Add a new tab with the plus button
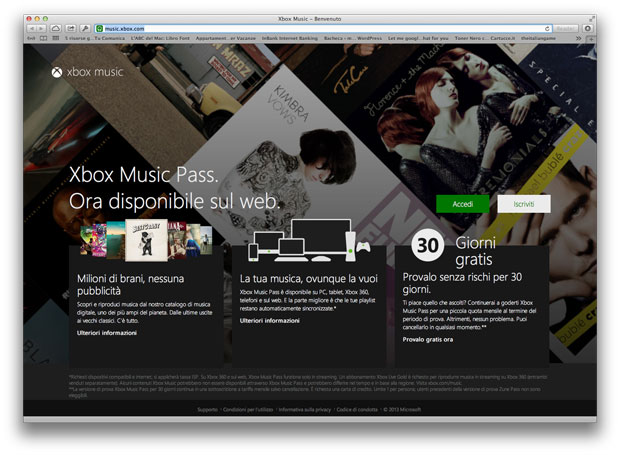This screenshot has width=620, height=455. (x=591, y=39)
